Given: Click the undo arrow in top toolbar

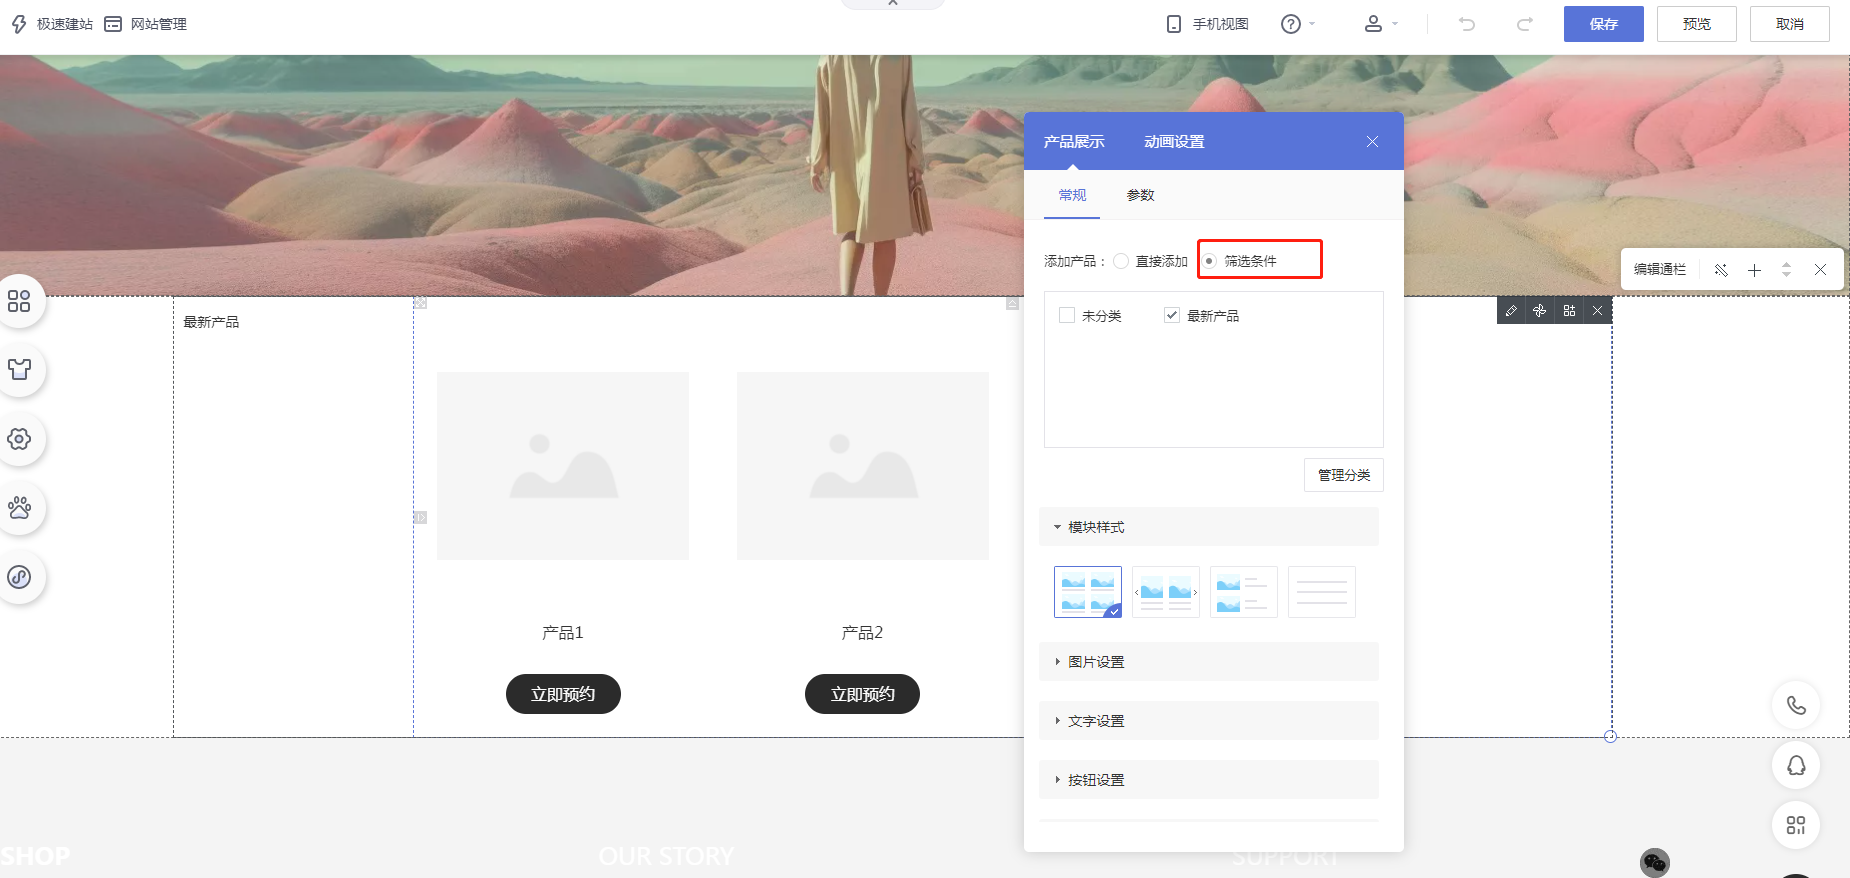Looking at the screenshot, I should [1466, 24].
